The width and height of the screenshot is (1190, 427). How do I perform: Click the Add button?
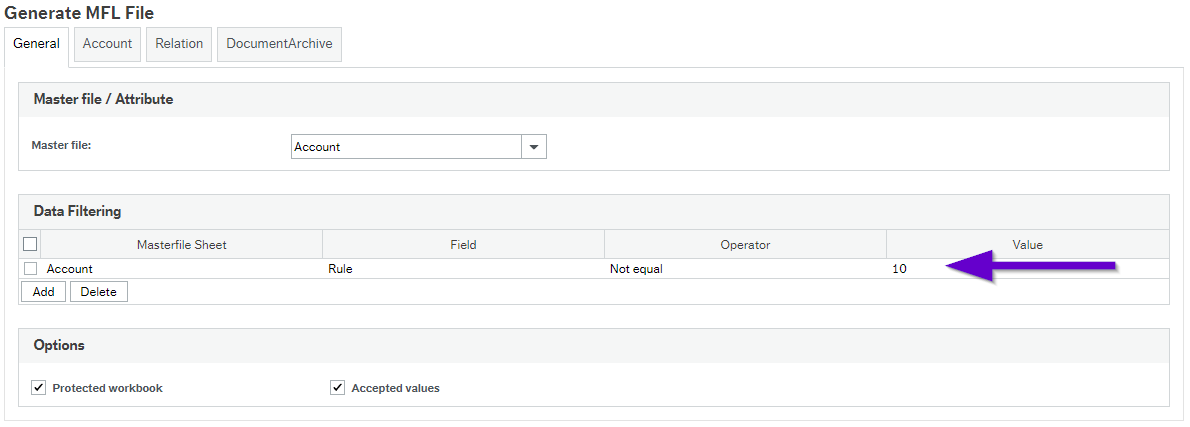coord(43,291)
